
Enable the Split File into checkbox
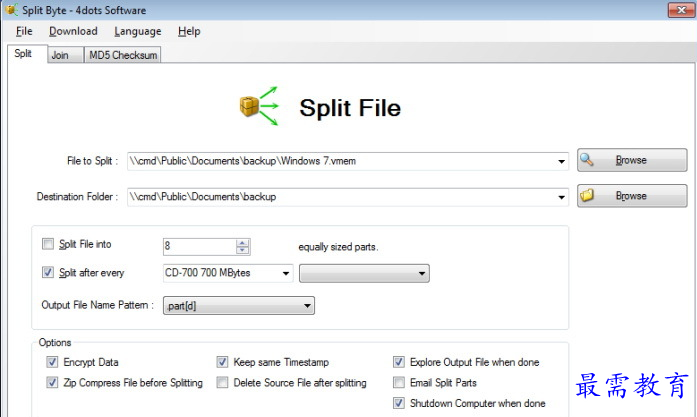coord(48,244)
